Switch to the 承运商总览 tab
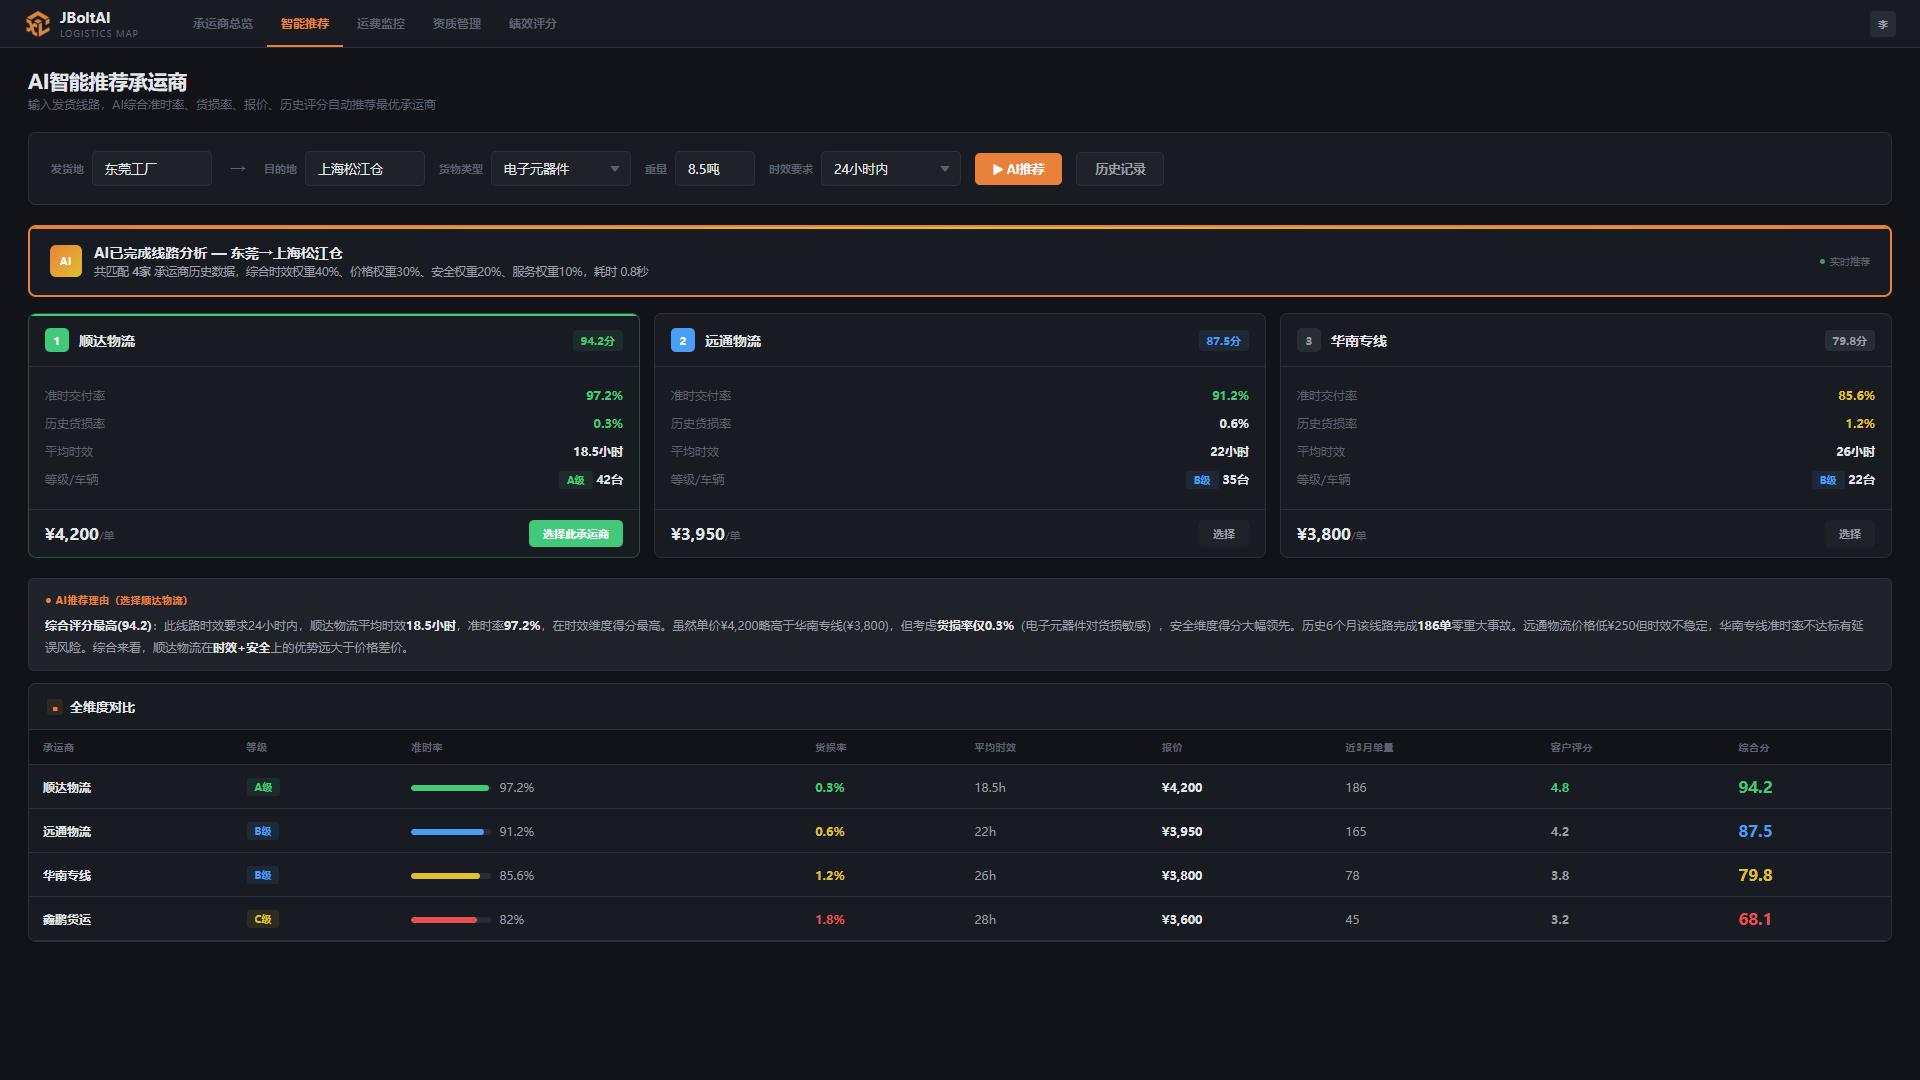Viewport: 1920px width, 1080px height. 223,24
